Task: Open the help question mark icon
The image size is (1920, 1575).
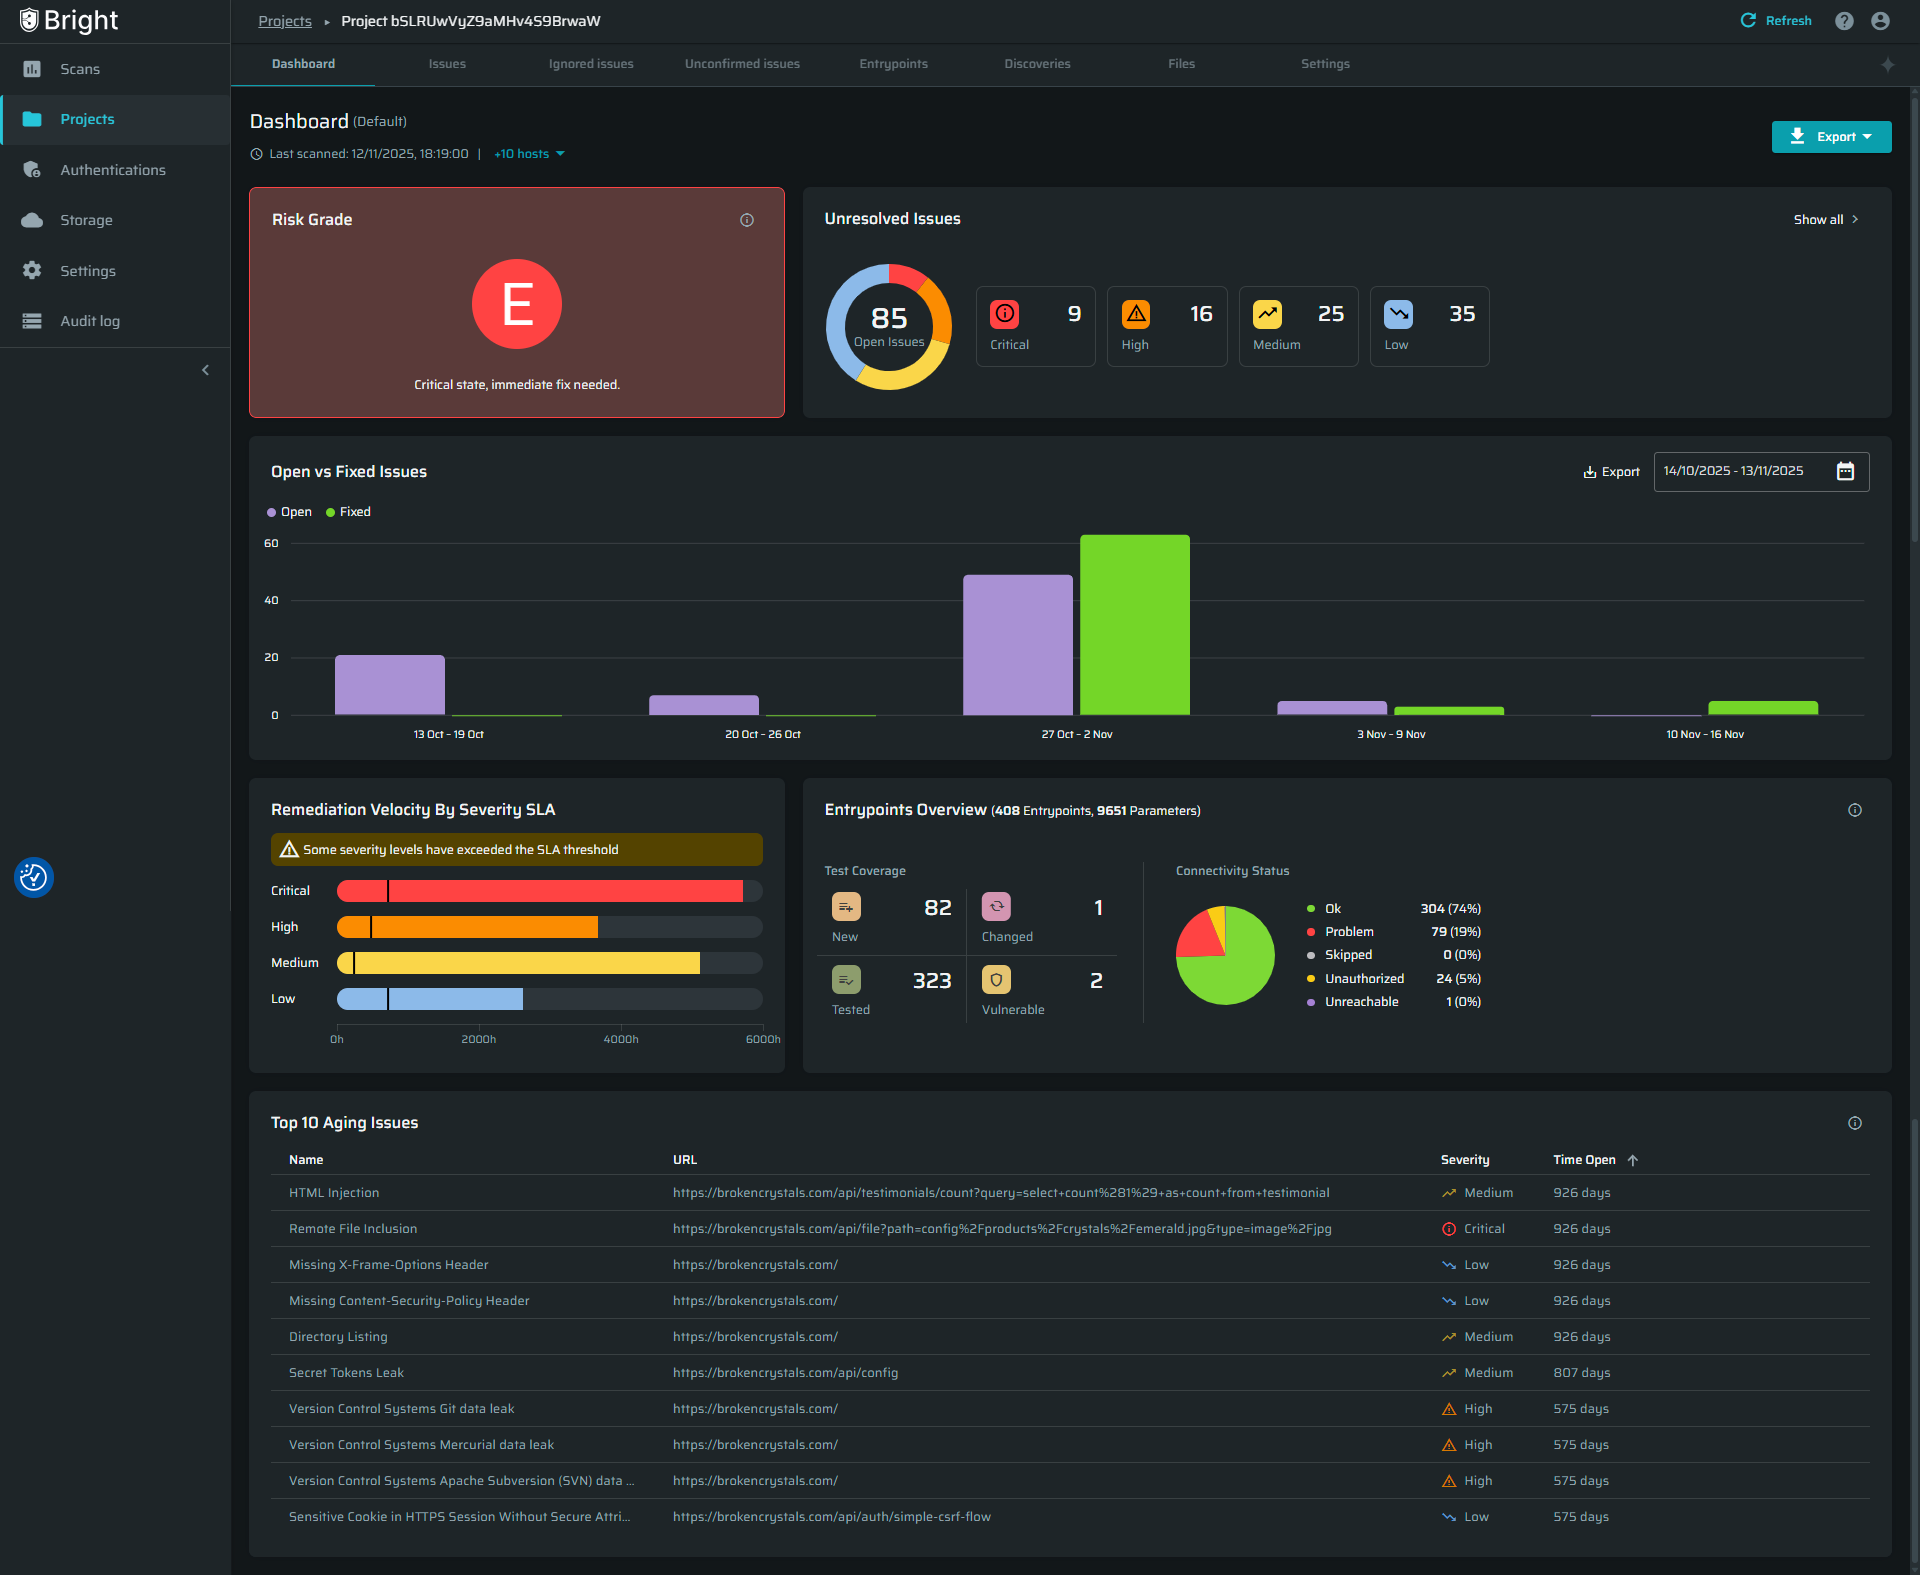Action: click(x=1844, y=21)
